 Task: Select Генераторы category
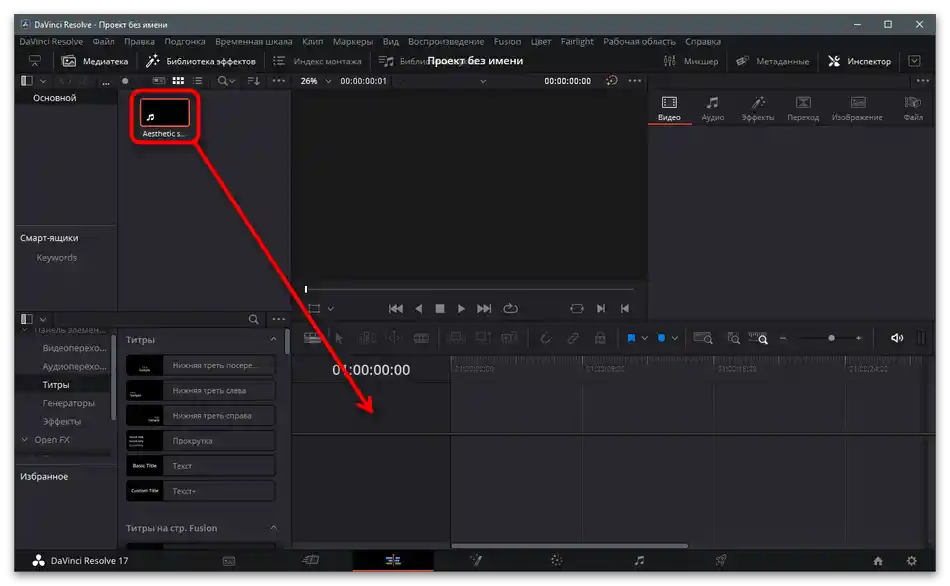[68, 403]
